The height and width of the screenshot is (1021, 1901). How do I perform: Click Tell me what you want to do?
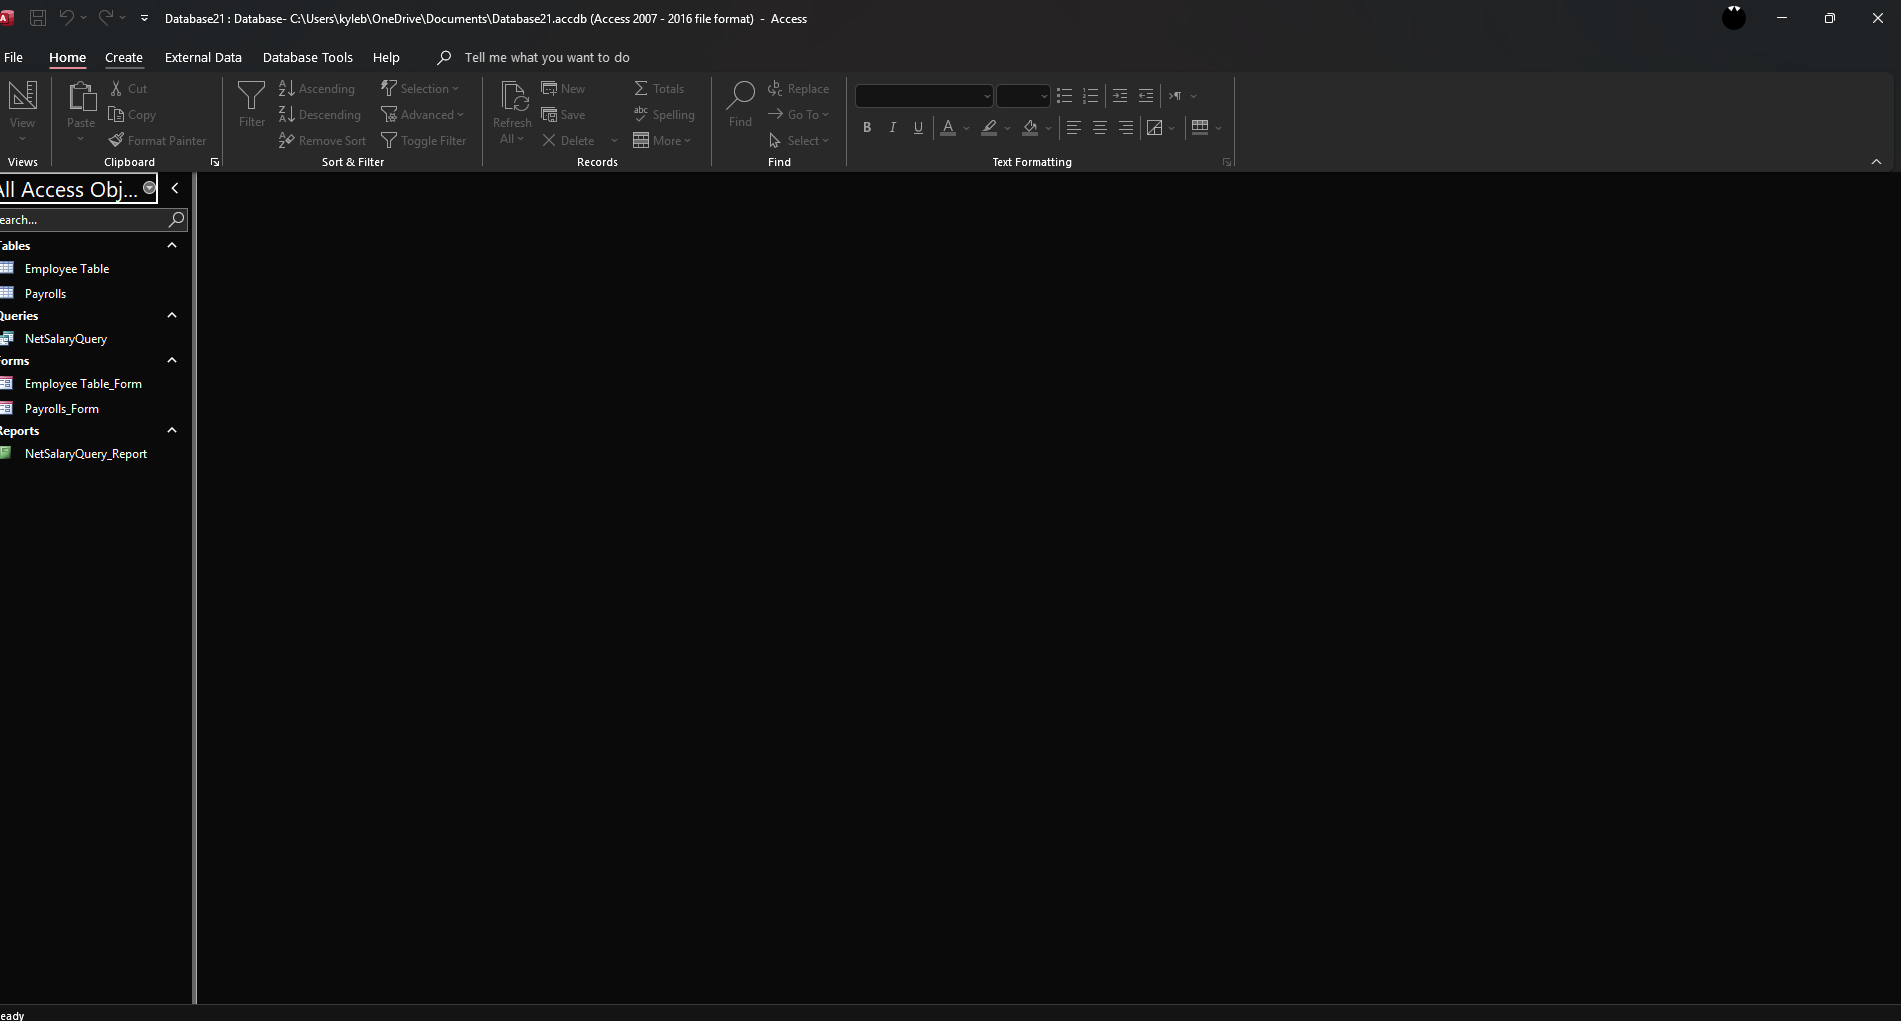point(547,58)
